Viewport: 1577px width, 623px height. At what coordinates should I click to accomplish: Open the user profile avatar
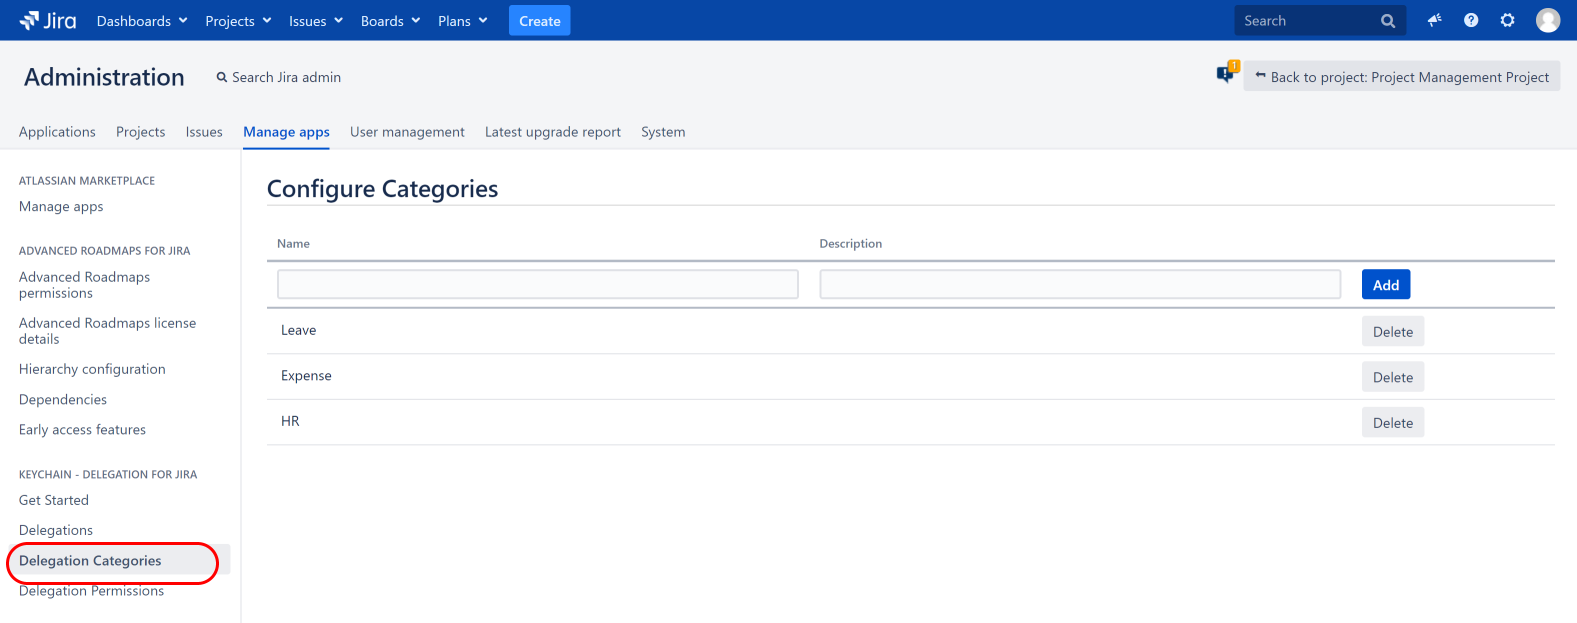(1547, 20)
